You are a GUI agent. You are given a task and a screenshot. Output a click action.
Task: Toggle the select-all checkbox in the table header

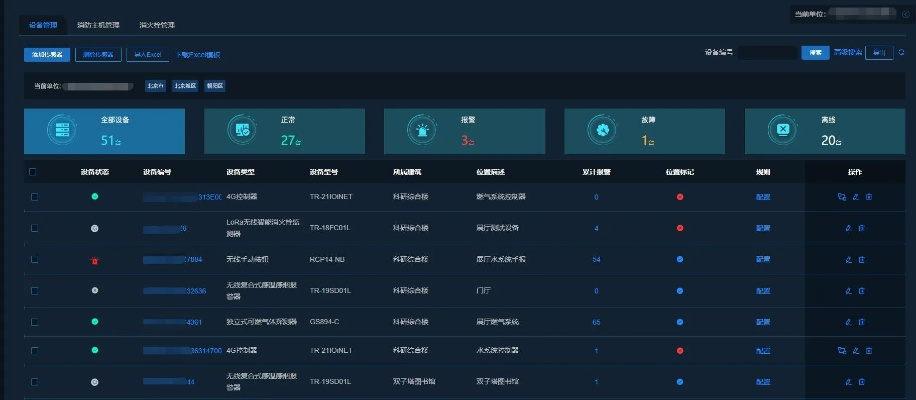(33, 172)
